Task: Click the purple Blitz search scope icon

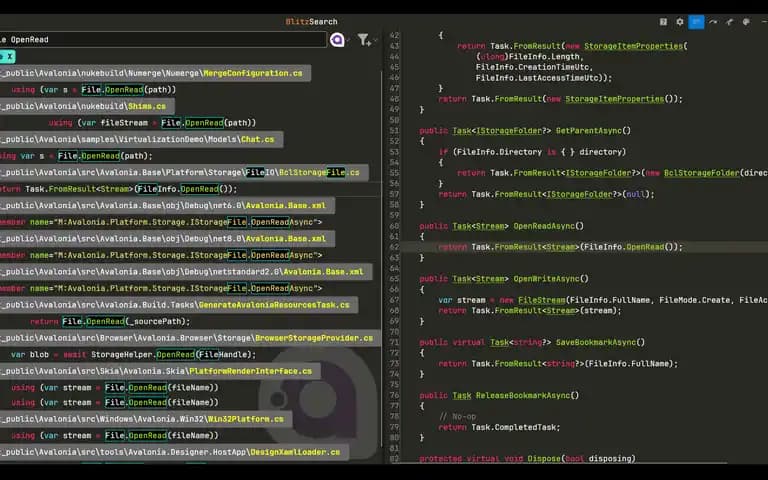Action: [337, 40]
